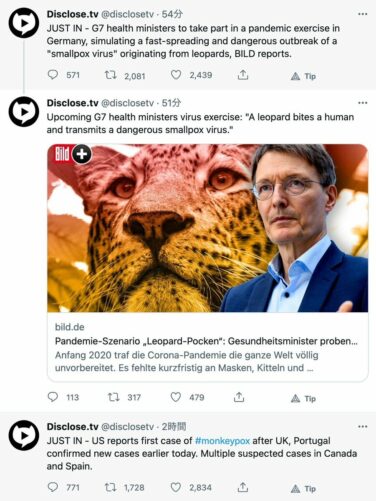Share the leopard virus exercise tweet

click(x=239, y=397)
